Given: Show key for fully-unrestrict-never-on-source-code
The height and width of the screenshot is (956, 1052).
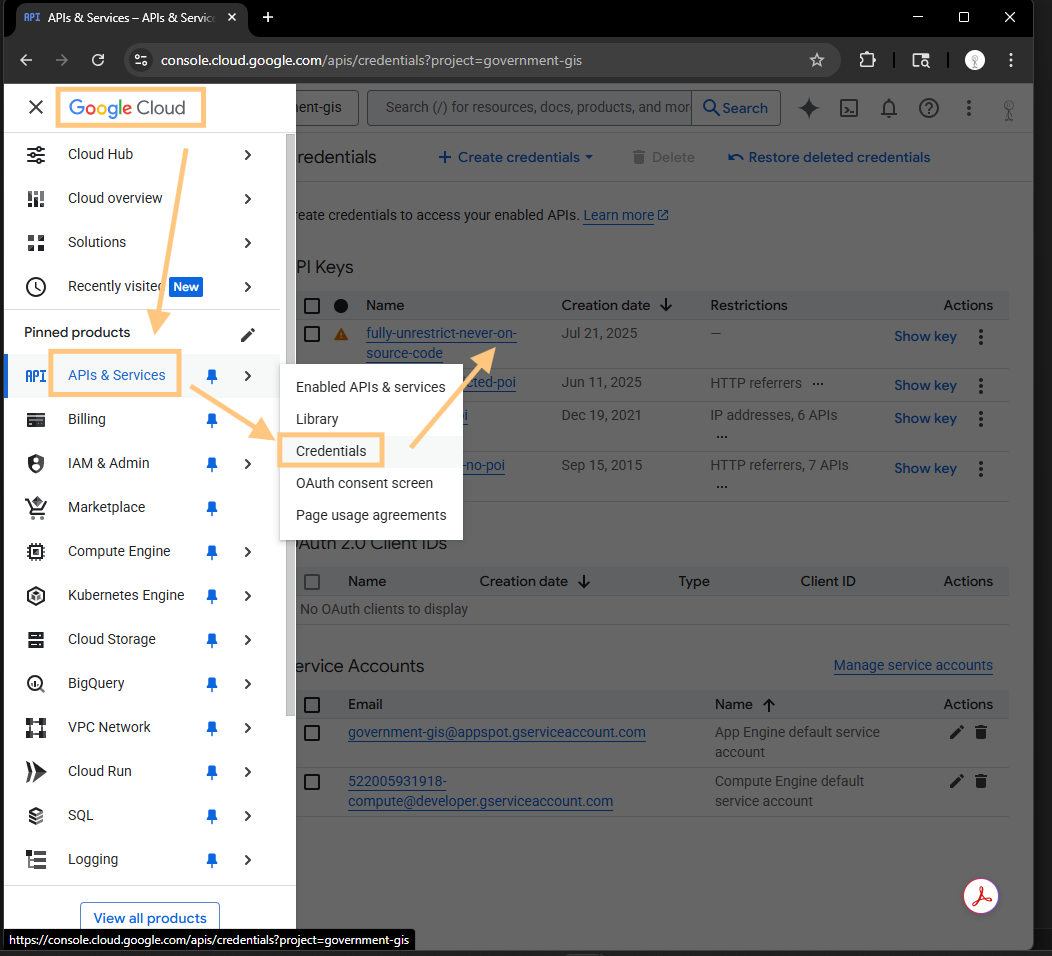Looking at the screenshot, I should tap(925, 337).
